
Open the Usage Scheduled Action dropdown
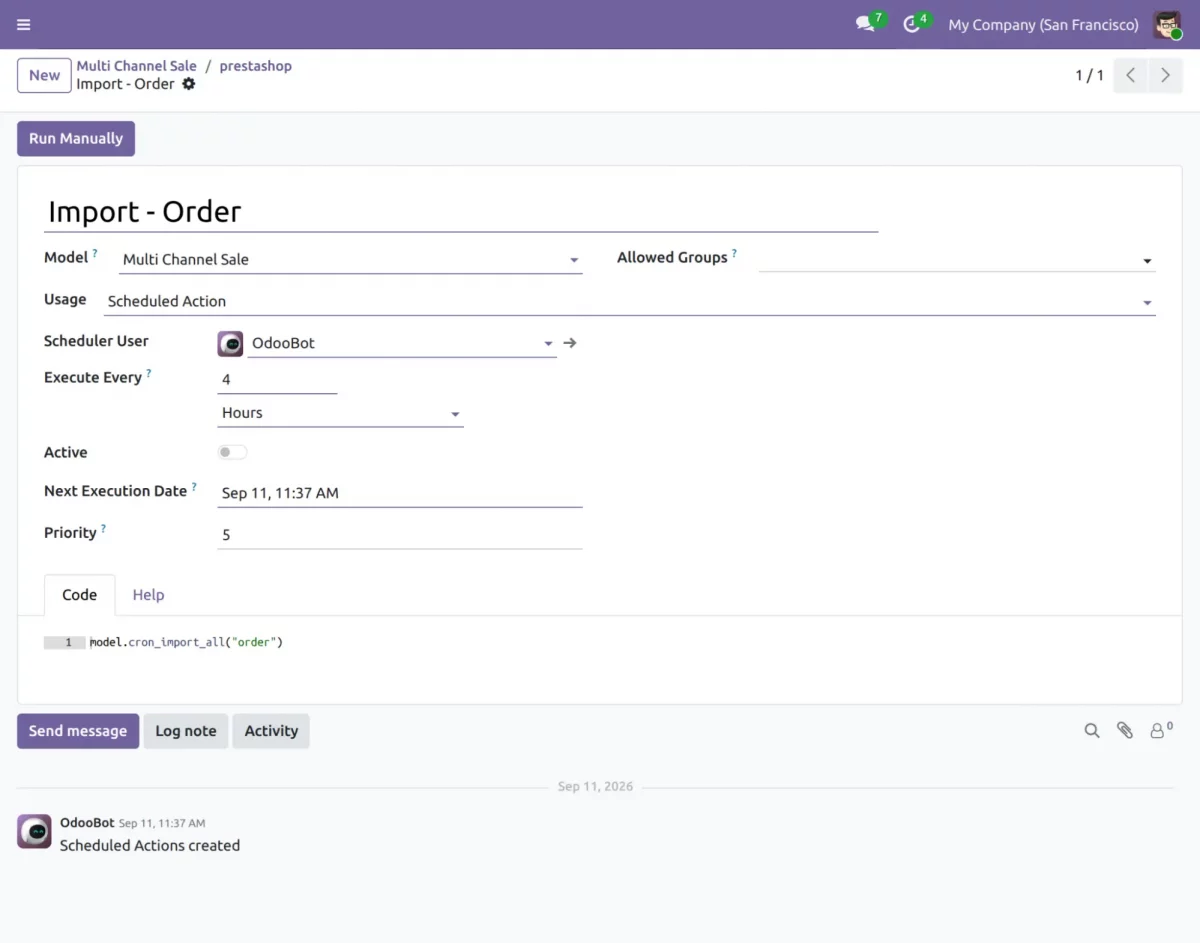click(631, 301)
